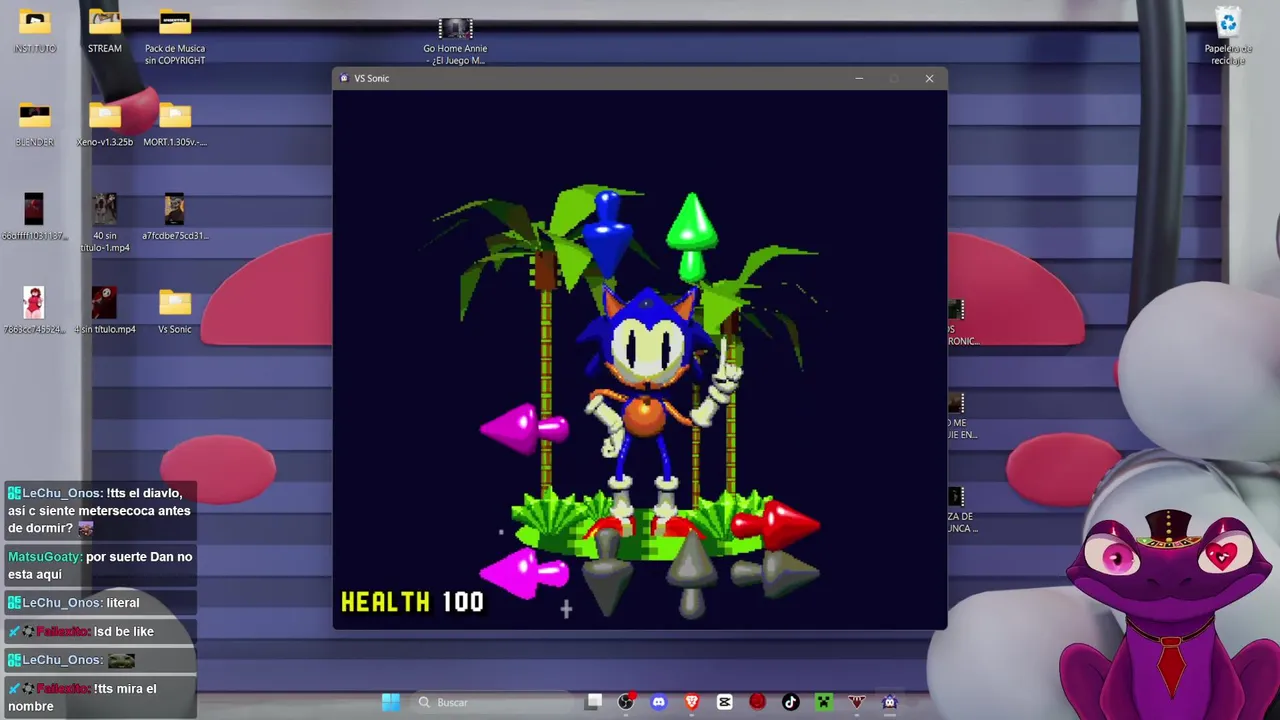Image resolution: width=1280 pixels, height=720 pixels.
Task: Switch to VS Sonic taskbar icon
Action: pyautogui.click(x=890, y=702)
